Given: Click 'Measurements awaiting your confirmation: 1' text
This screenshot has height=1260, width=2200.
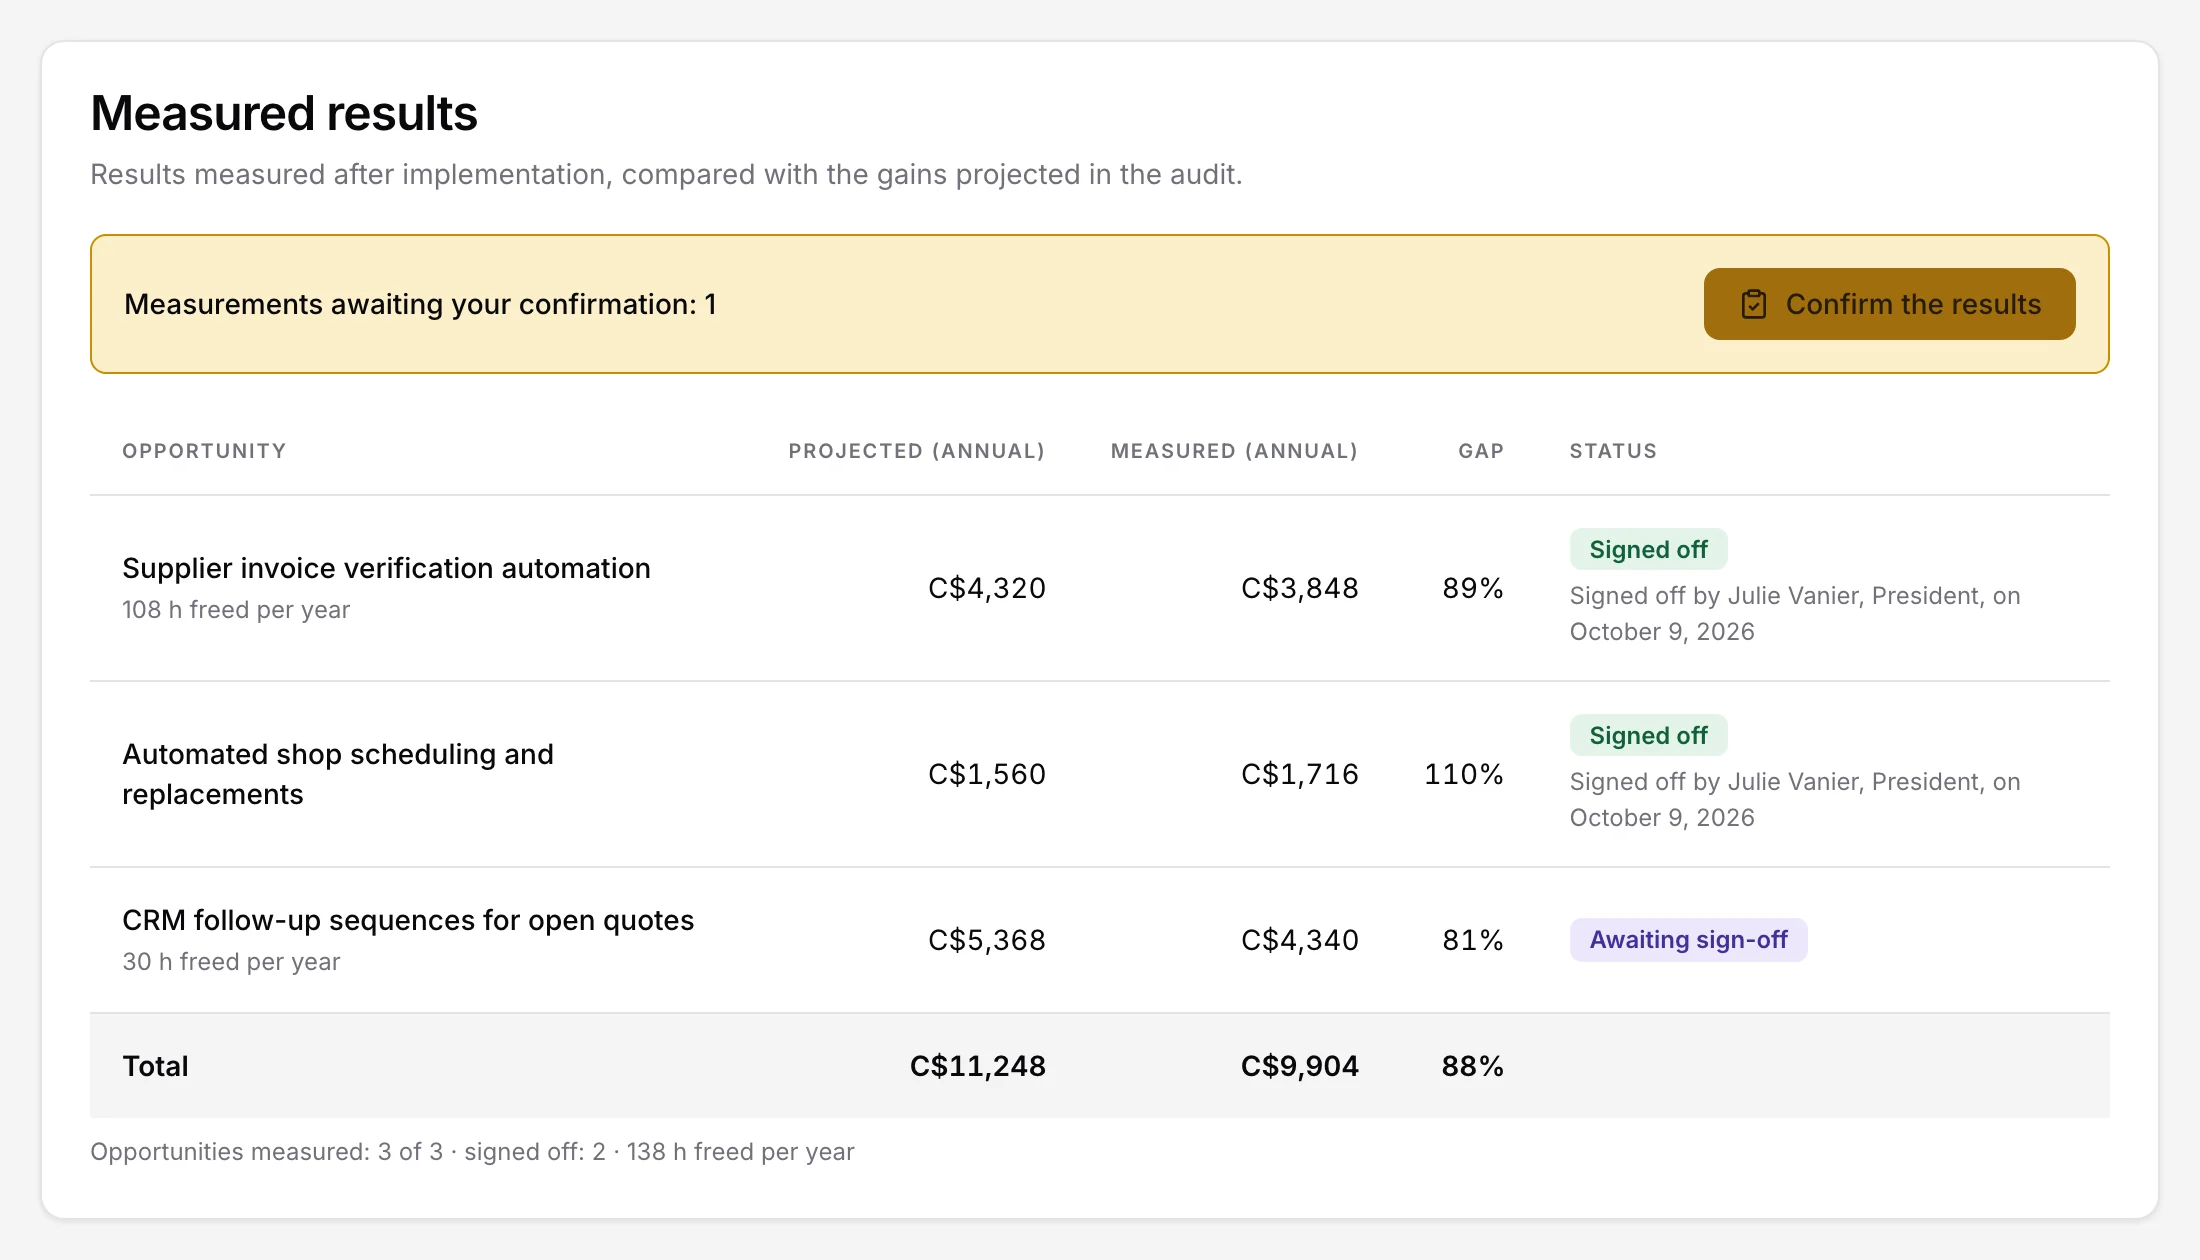Looking at the screenshot, I should click(420, 304).
